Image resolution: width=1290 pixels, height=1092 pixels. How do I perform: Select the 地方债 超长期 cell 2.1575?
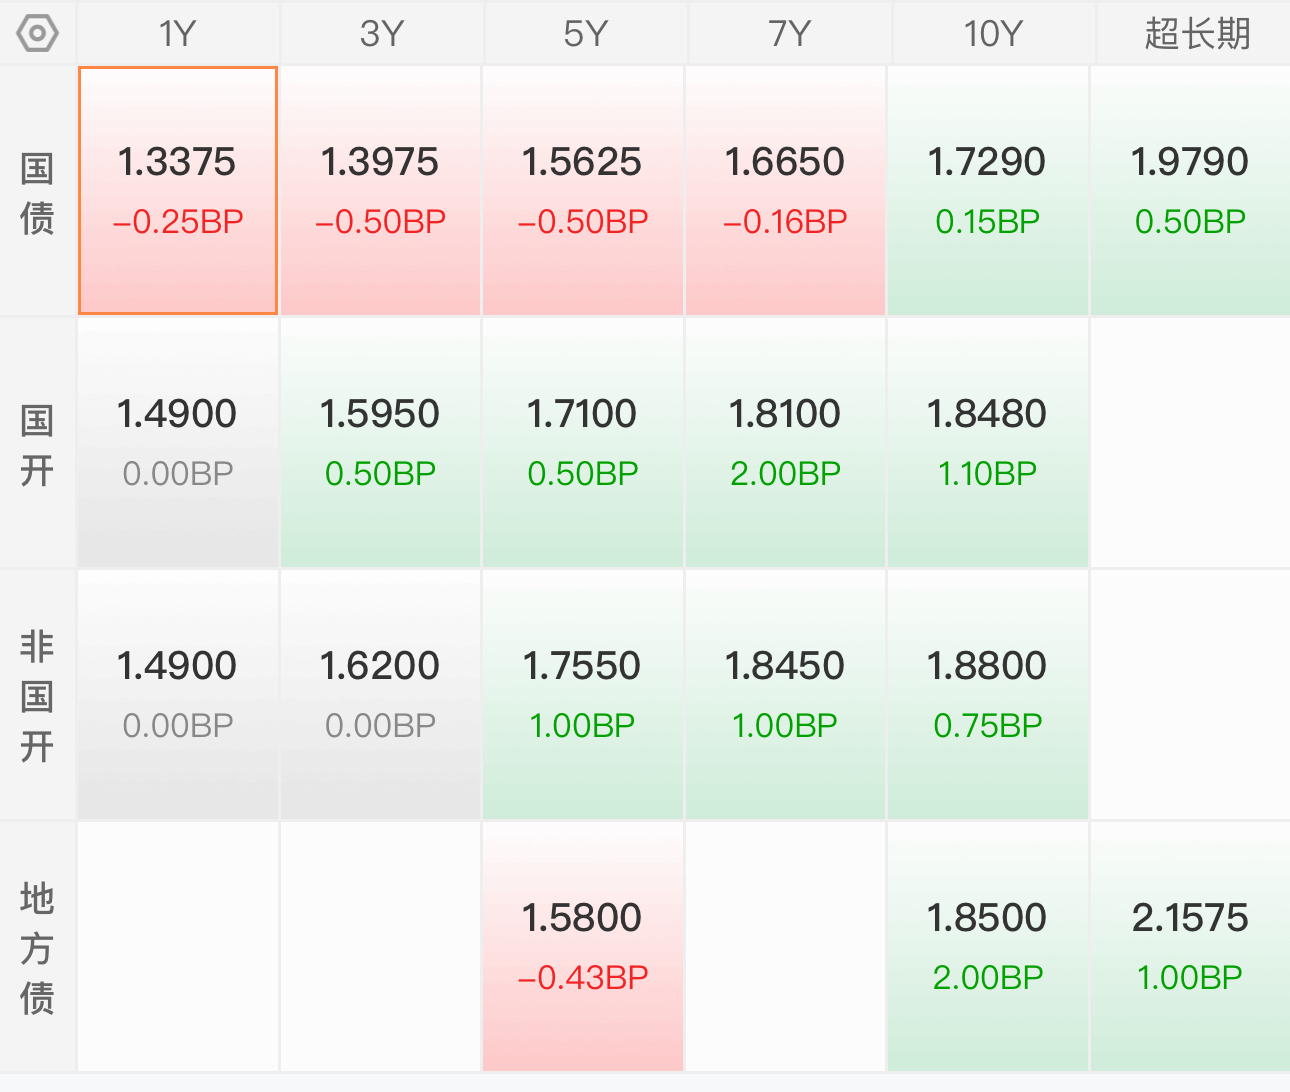1190,947
